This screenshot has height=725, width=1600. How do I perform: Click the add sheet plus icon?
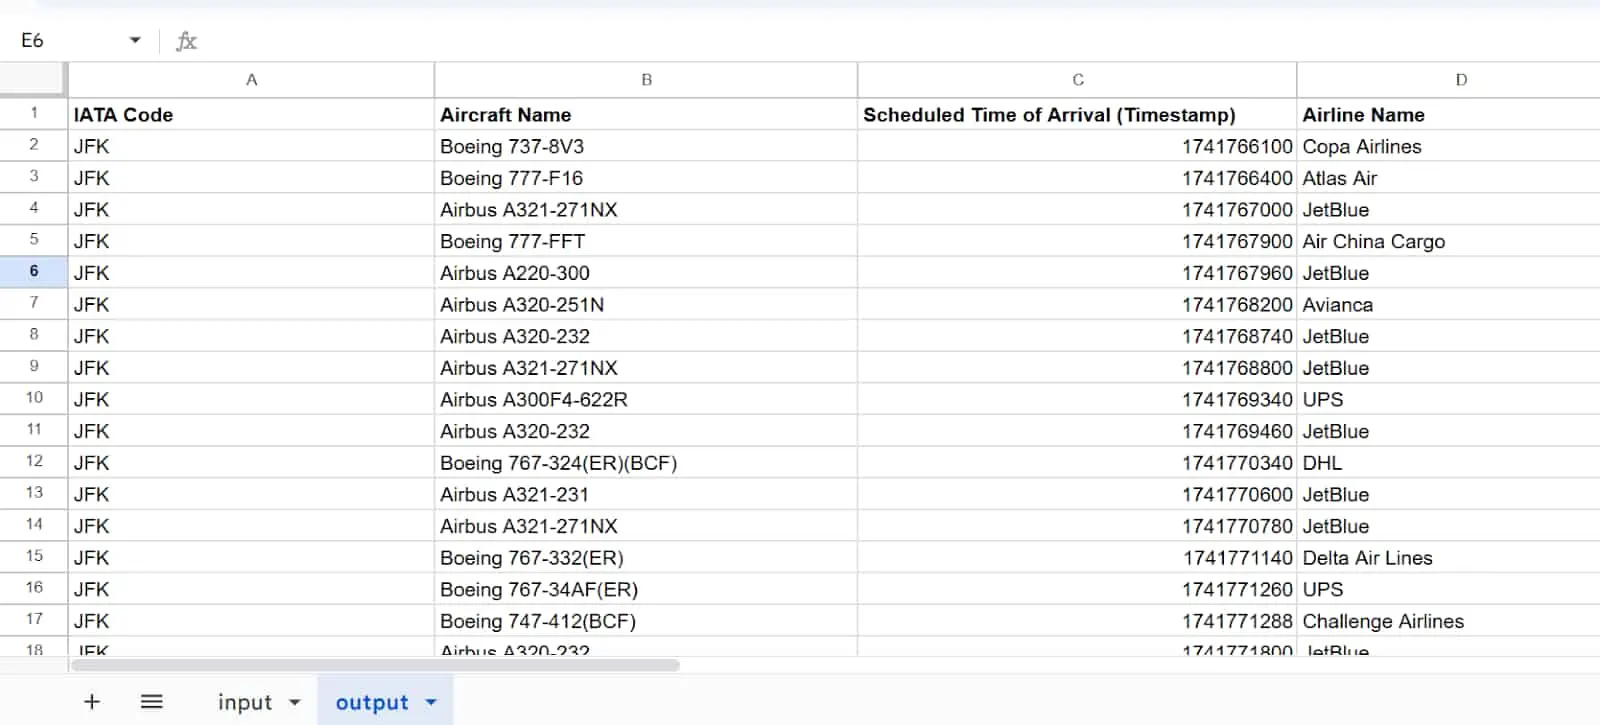[92, 702]
